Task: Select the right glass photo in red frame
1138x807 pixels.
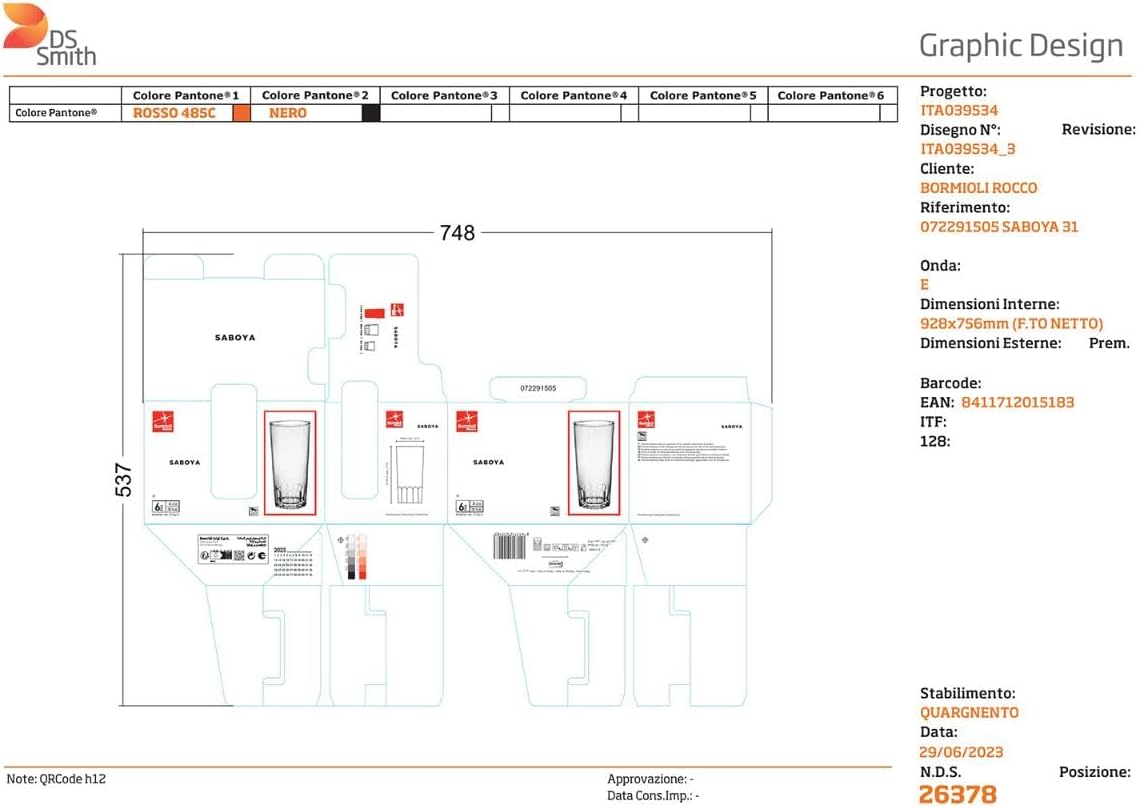Action: point(594,462)
